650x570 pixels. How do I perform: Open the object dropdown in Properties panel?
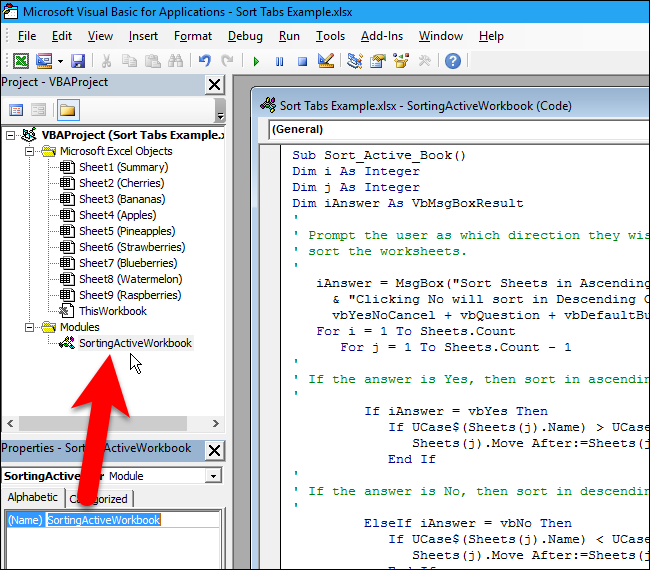[x=211, y=476]
